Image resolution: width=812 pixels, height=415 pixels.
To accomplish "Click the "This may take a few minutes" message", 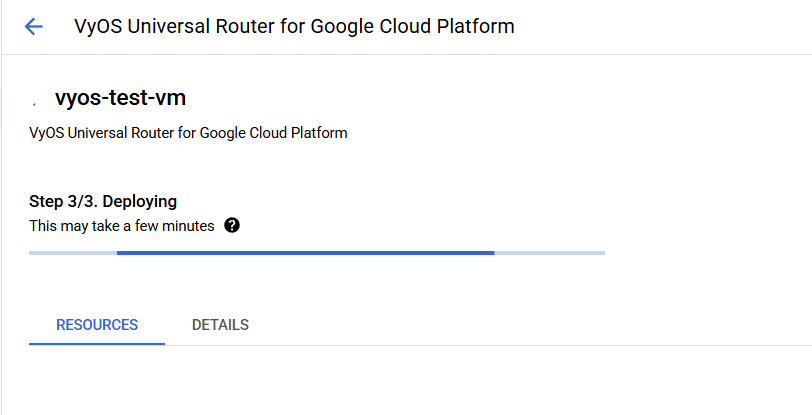I will [x=122, y=226].
